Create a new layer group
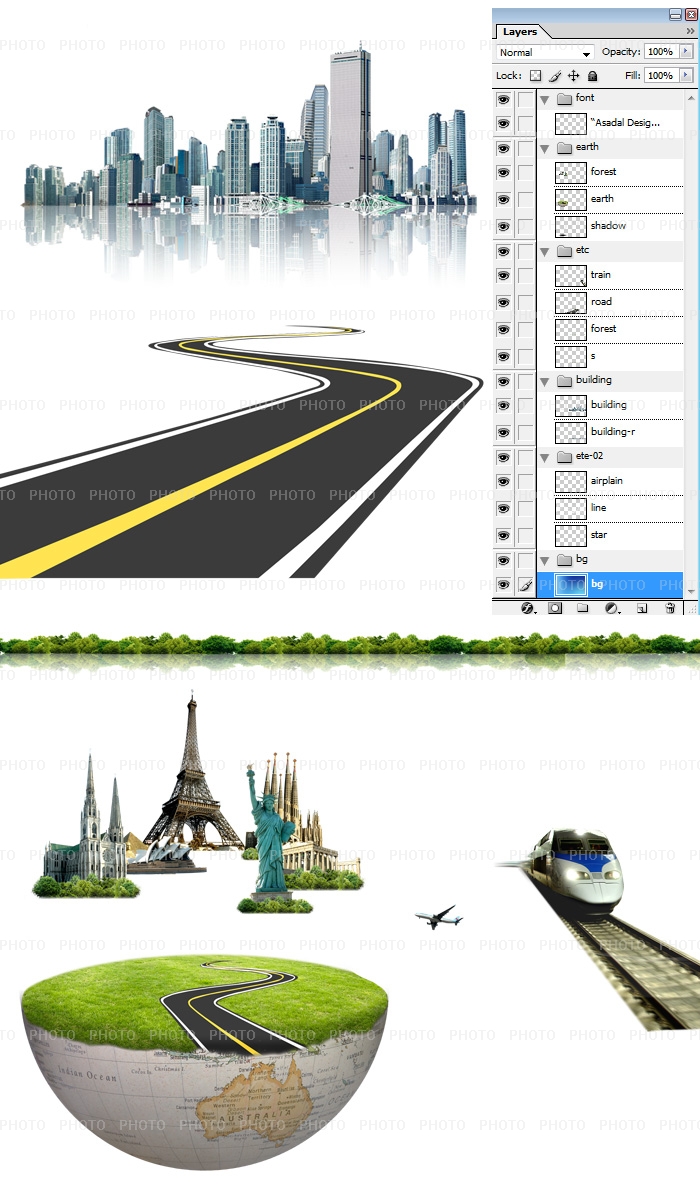Image resolution: width=700 pixels, height=1202 pixels. (583, 607)
